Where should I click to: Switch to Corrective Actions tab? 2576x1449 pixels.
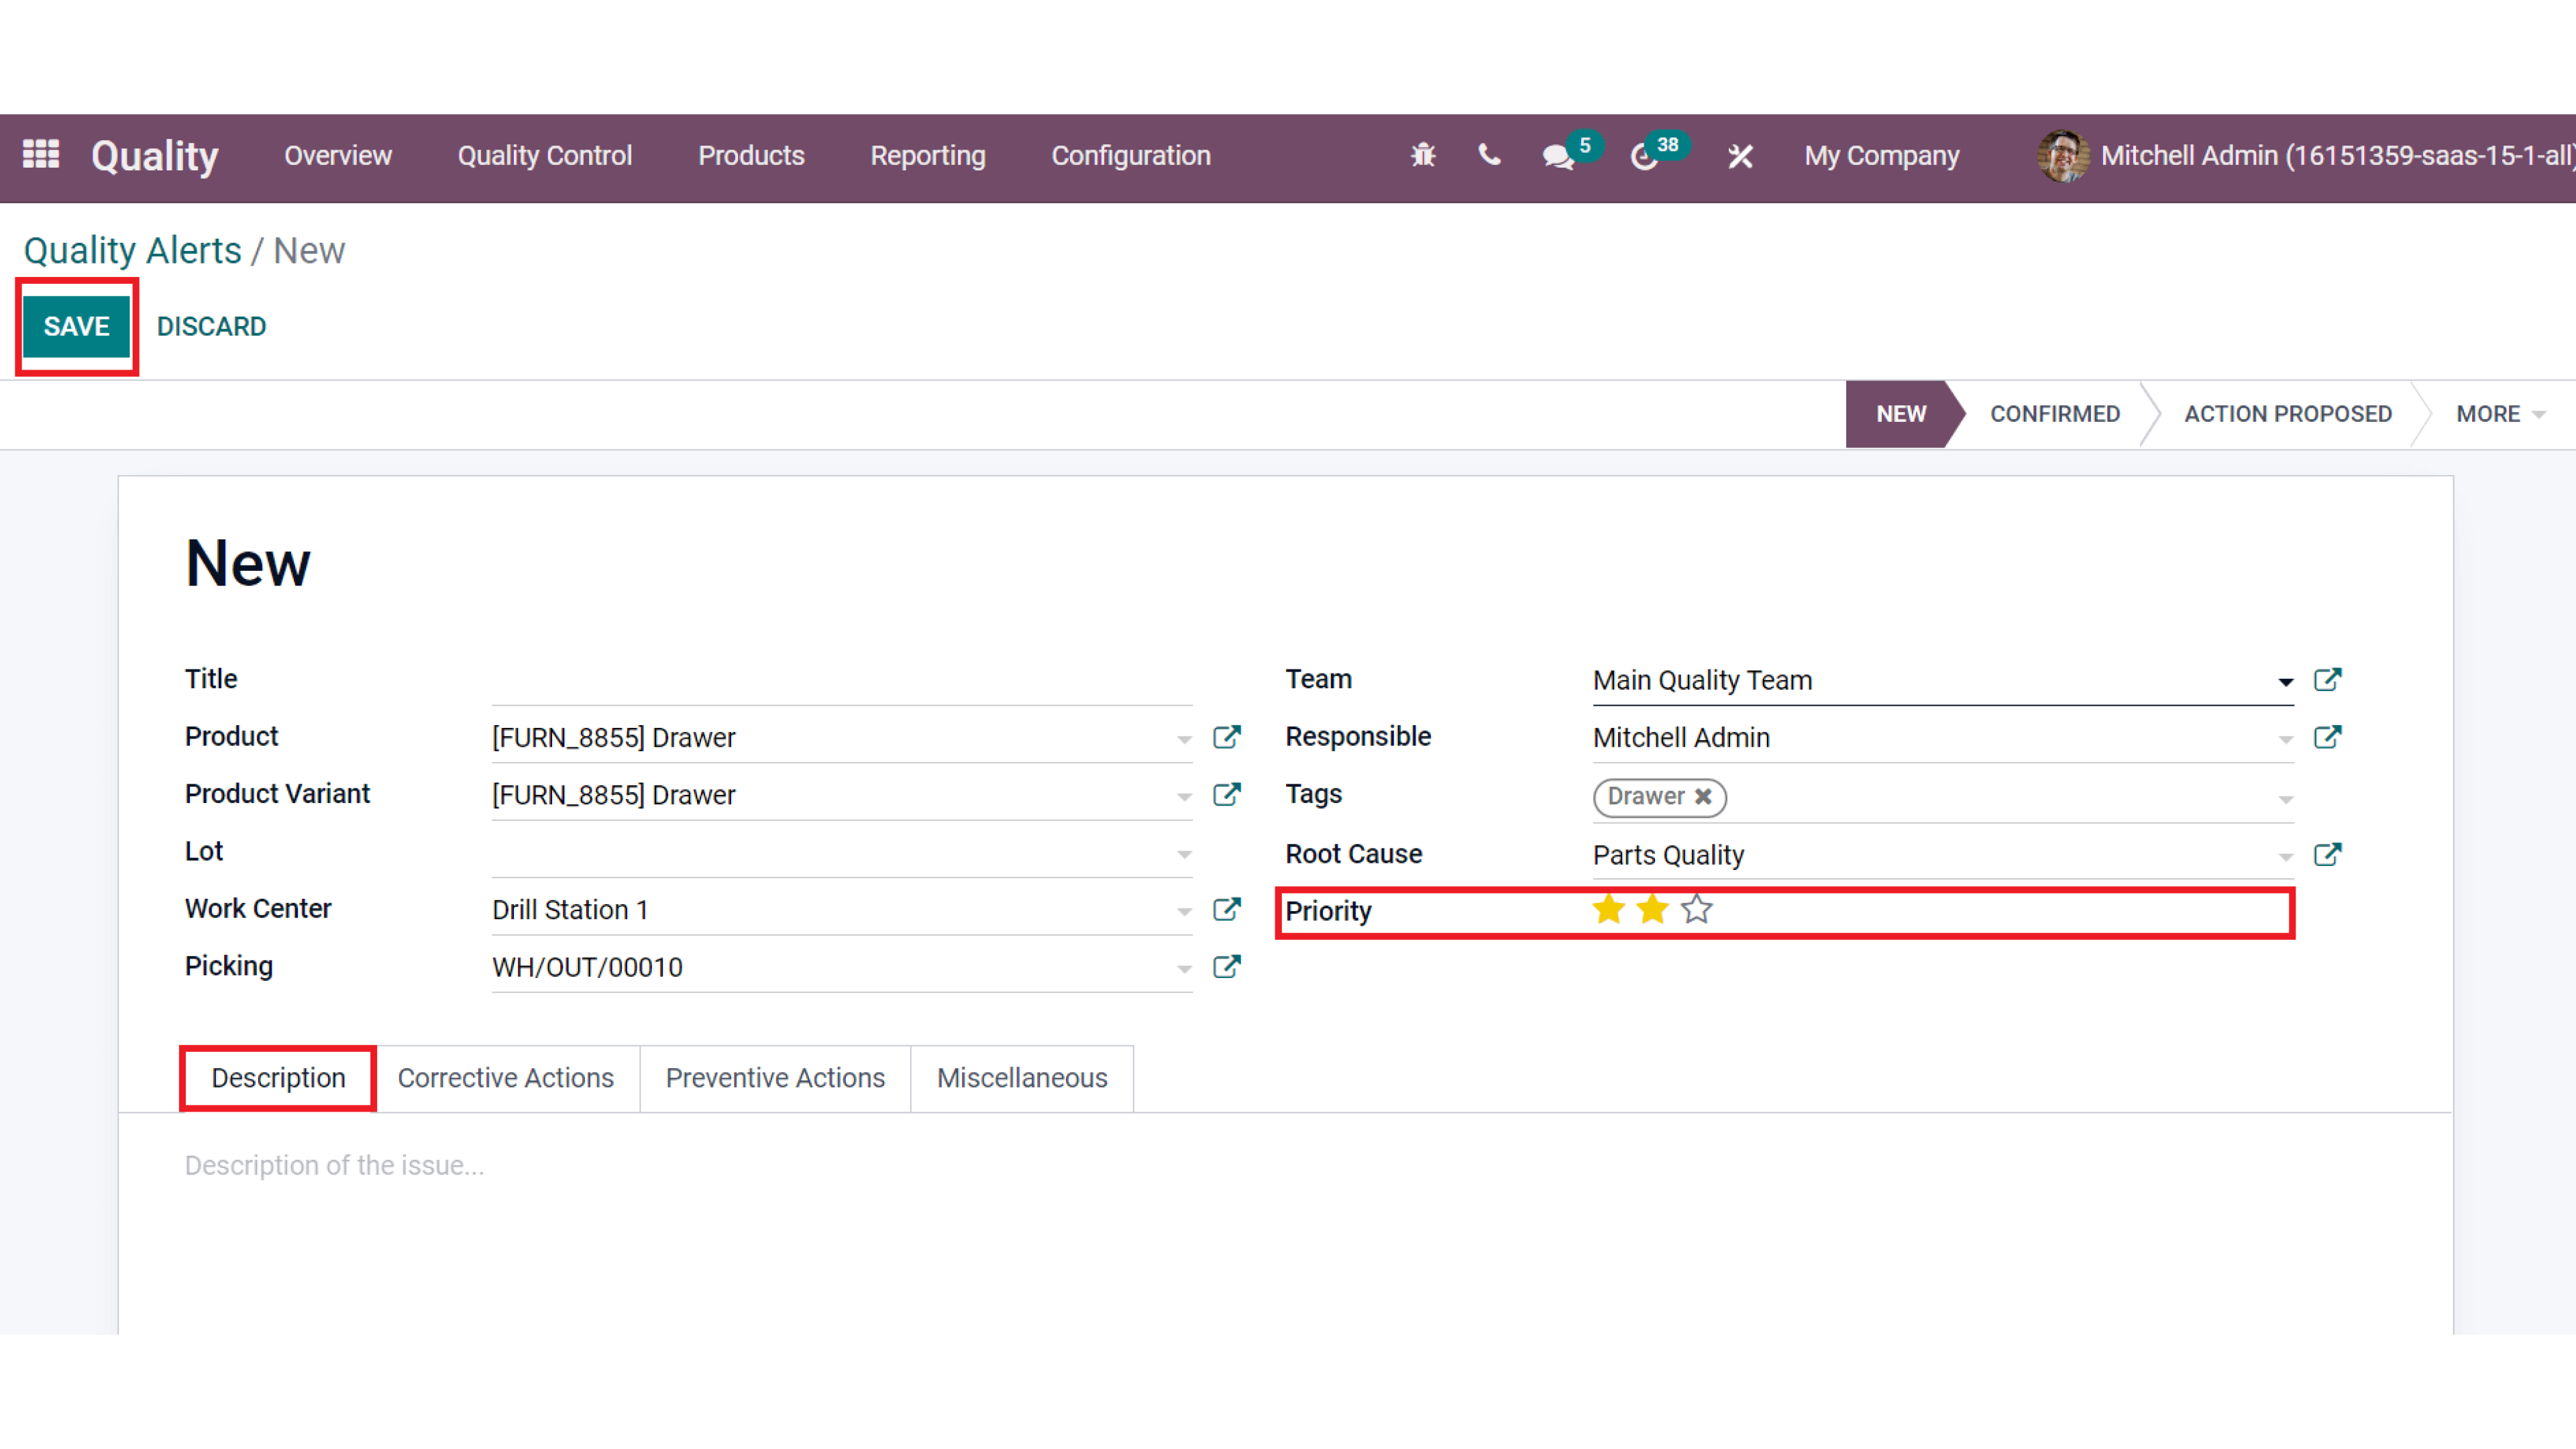[x=505, y=1078]
